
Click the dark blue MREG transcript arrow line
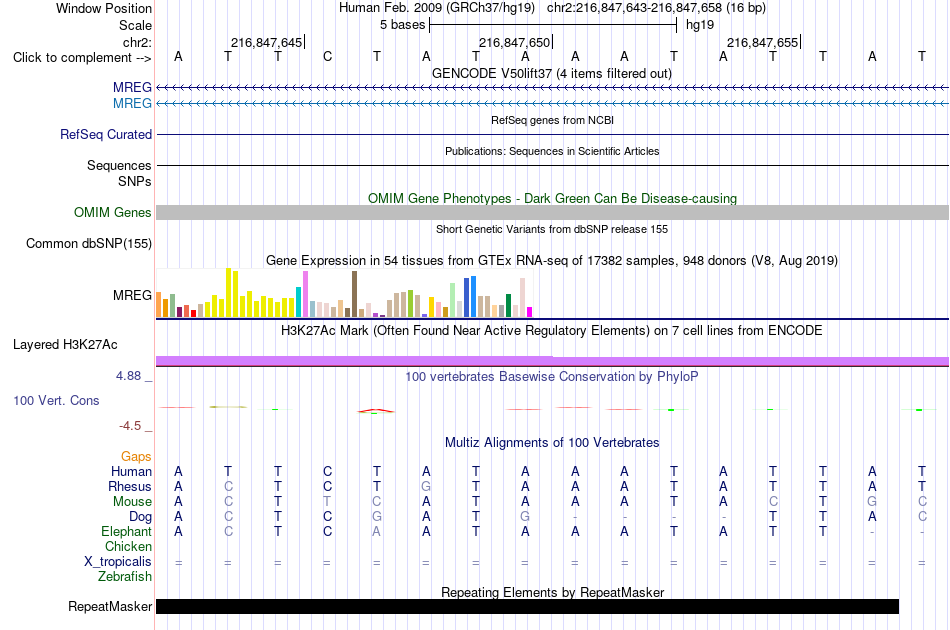[x=552, y=88]
